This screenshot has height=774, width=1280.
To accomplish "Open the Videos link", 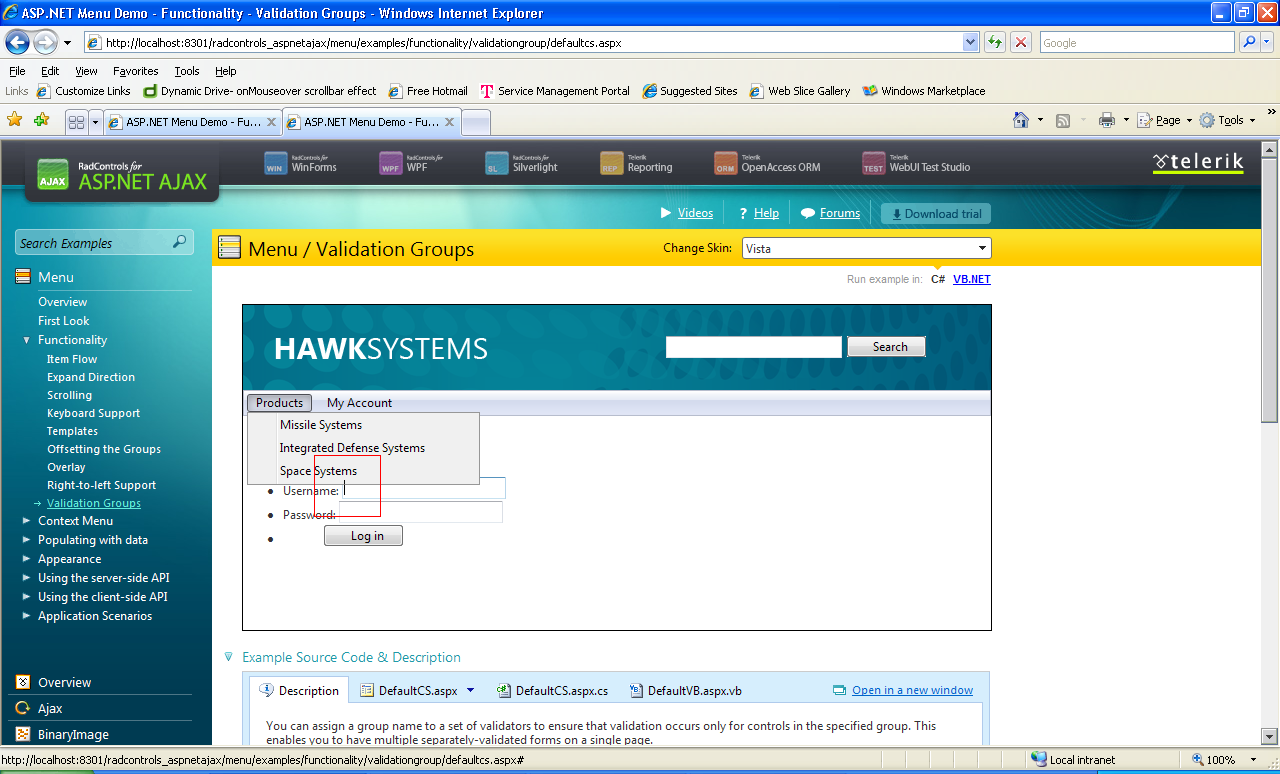I will coord(695,213).
